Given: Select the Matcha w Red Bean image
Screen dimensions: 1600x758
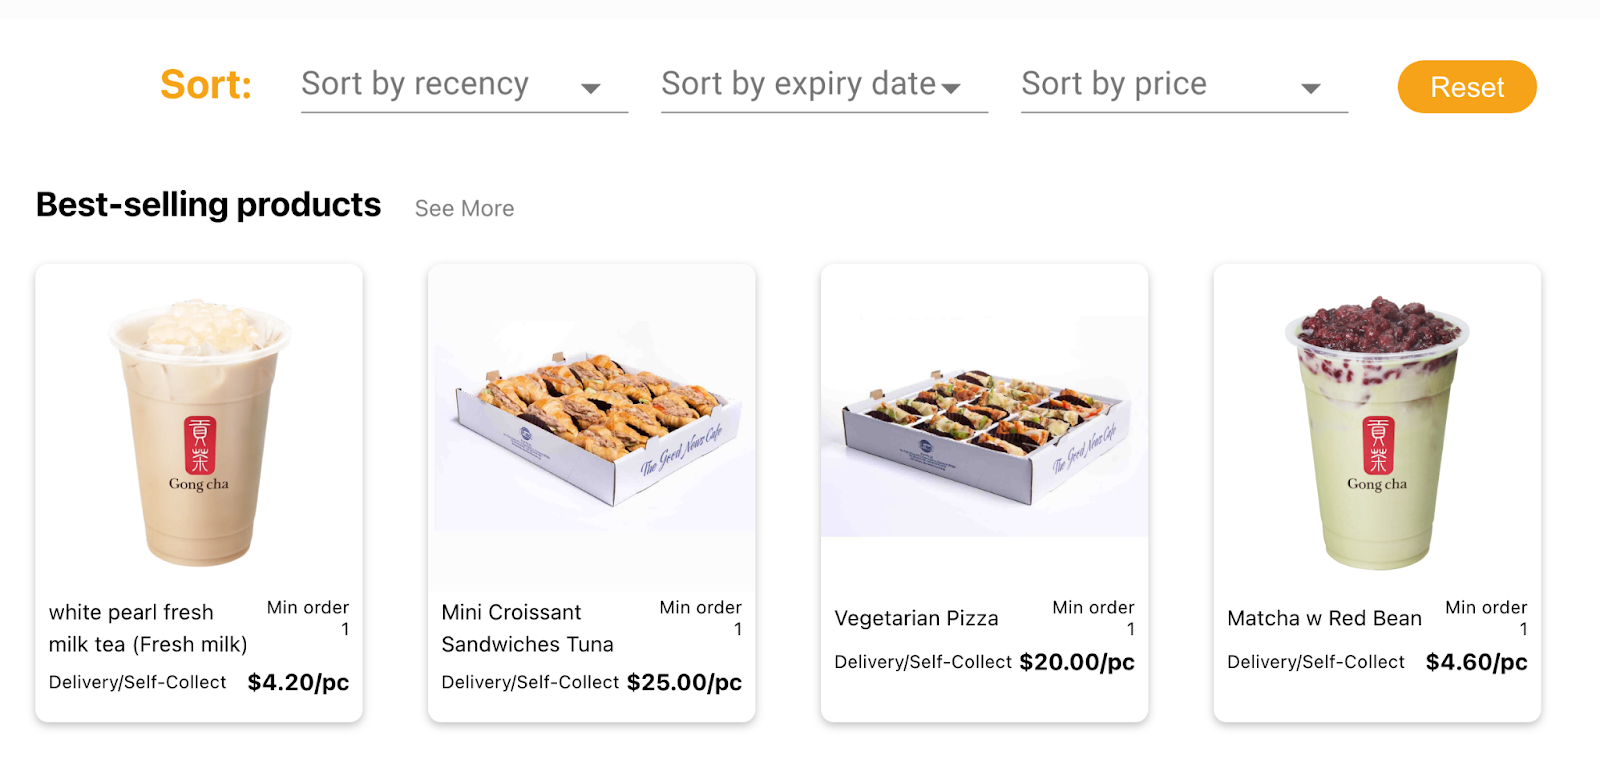Looking at the screenshot, I should [x=1377, y=430].
